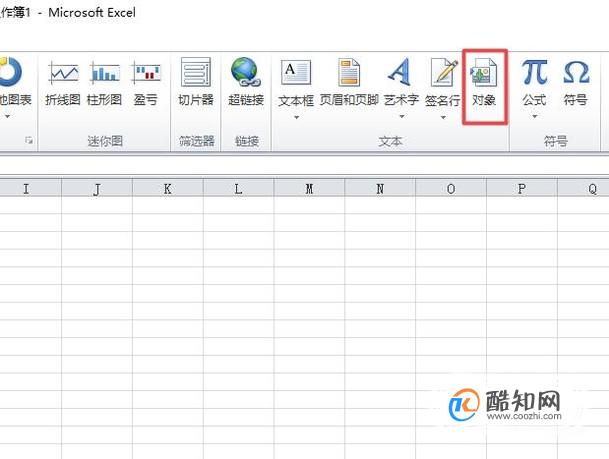Insert a Symbol (符号)

click(x=576, y=83)
